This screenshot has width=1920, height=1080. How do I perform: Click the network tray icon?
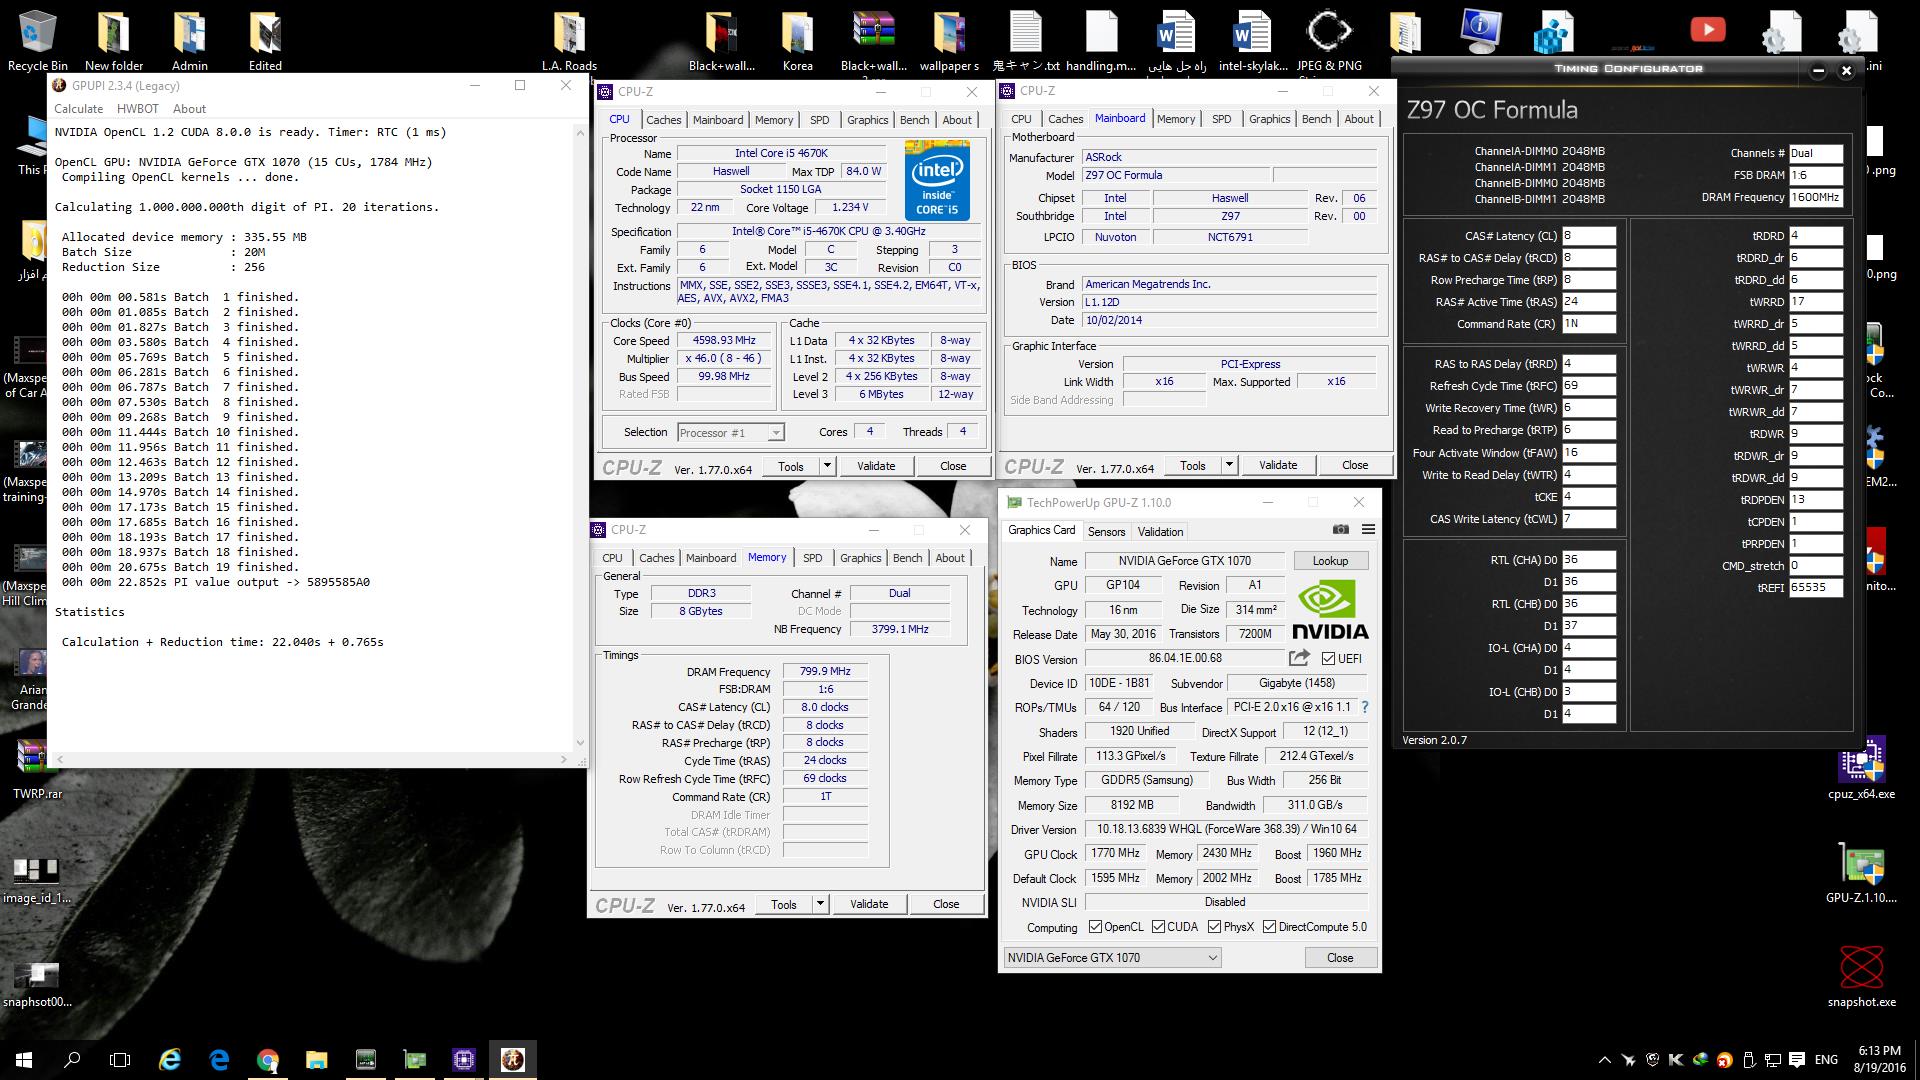click(1772, 1060)
